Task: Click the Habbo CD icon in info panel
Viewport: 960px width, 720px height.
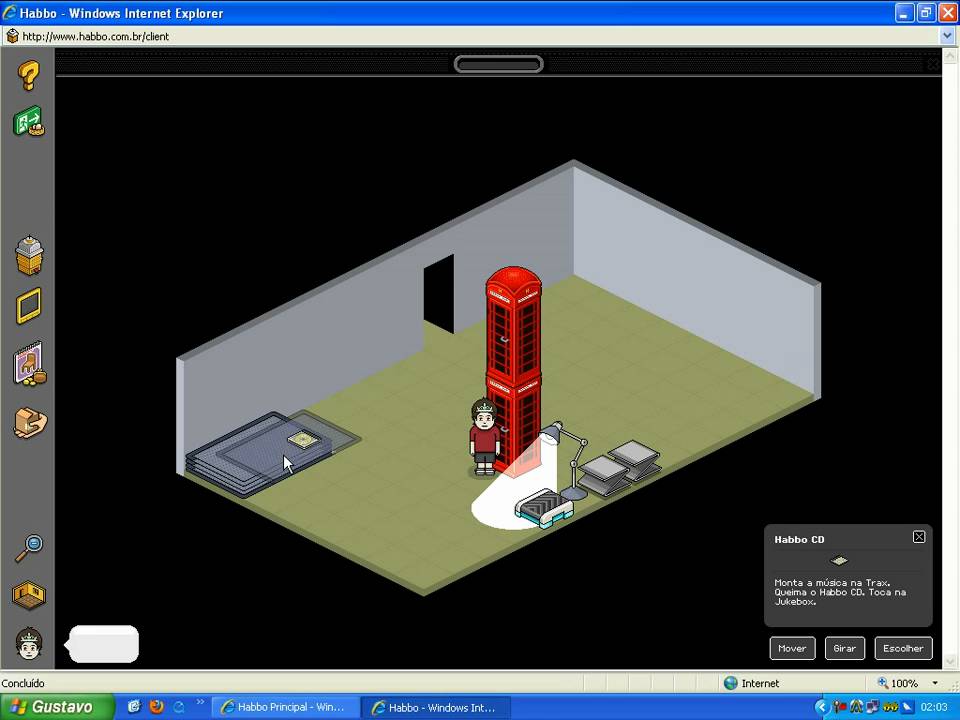Action: pos(839,560)
